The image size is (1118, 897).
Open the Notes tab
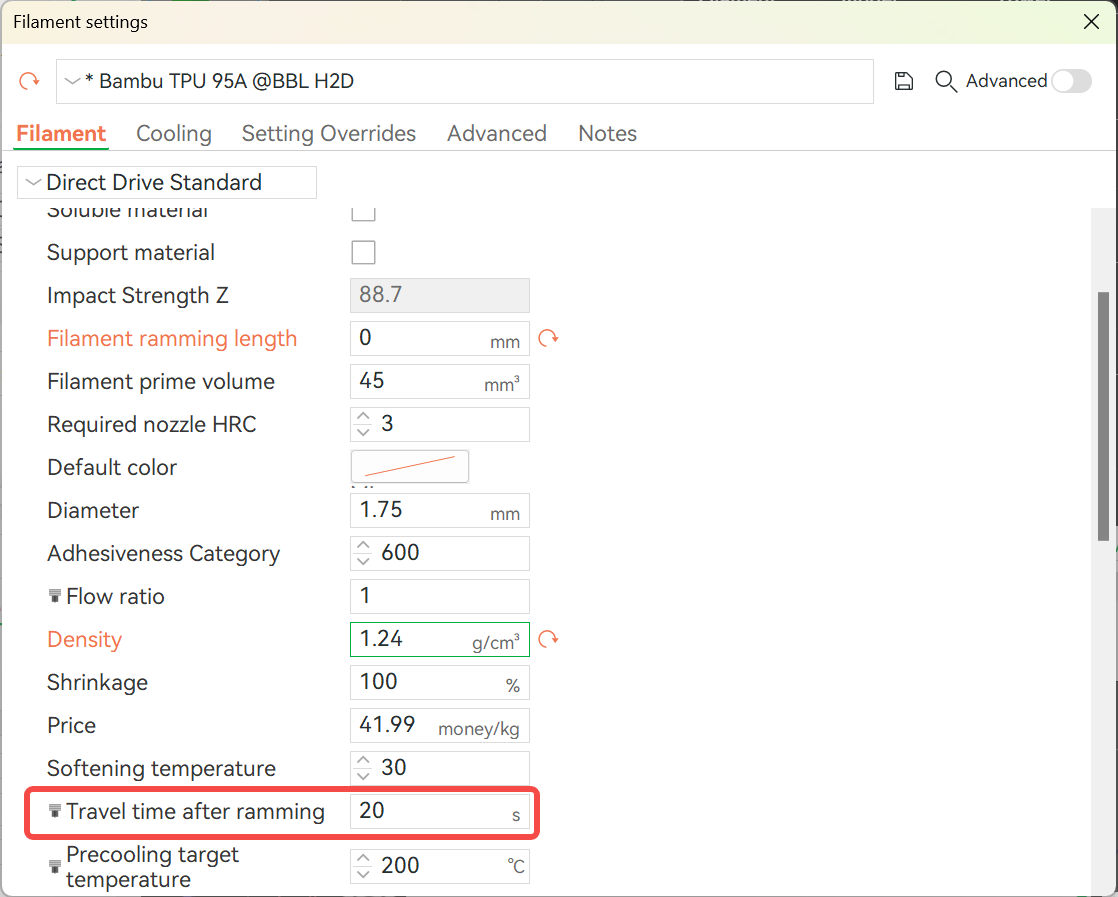(x=607, y=133)
